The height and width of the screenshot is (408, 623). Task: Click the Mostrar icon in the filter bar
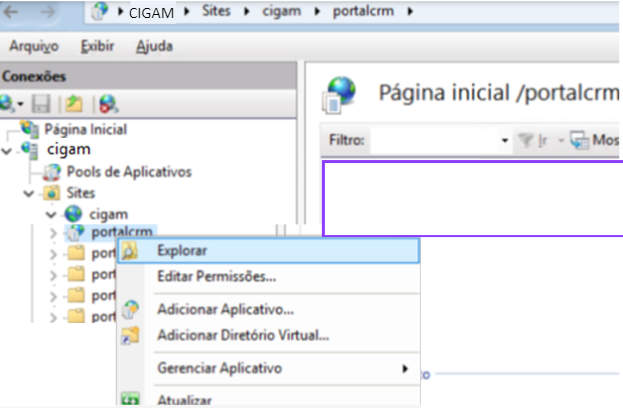579,140
